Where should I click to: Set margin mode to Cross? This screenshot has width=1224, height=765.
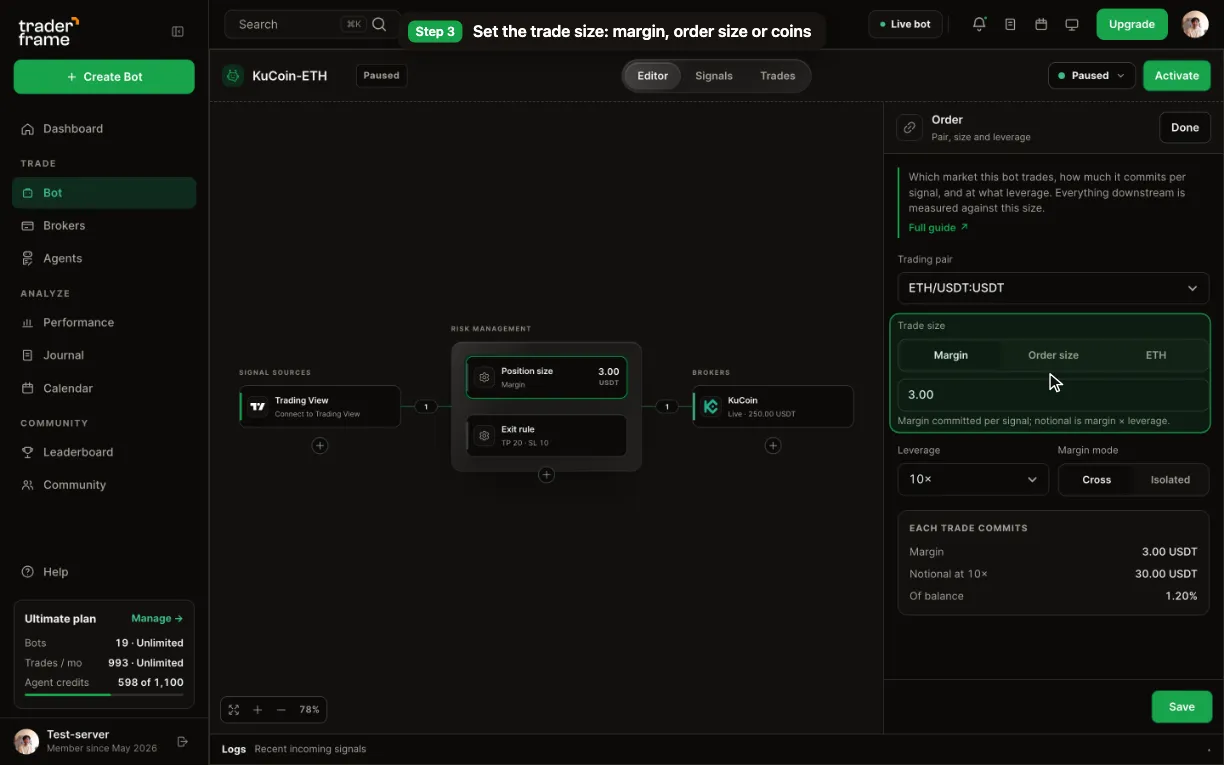1097,480
